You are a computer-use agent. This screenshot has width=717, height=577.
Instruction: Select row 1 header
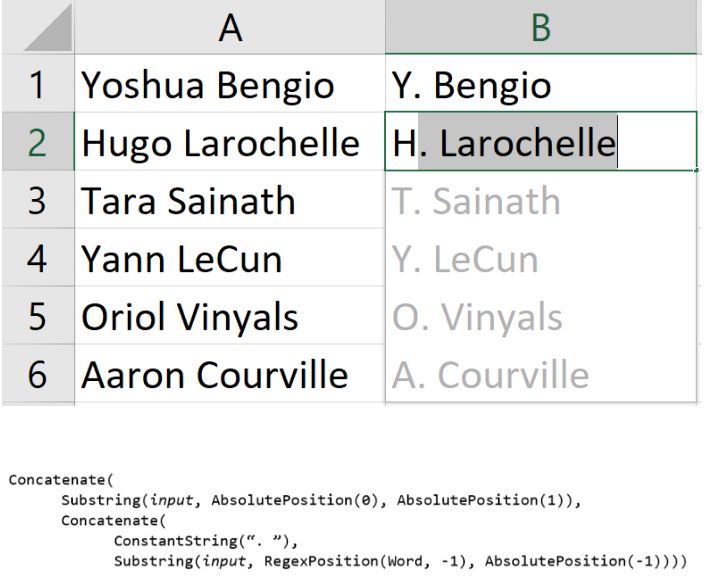pos(38,83)
